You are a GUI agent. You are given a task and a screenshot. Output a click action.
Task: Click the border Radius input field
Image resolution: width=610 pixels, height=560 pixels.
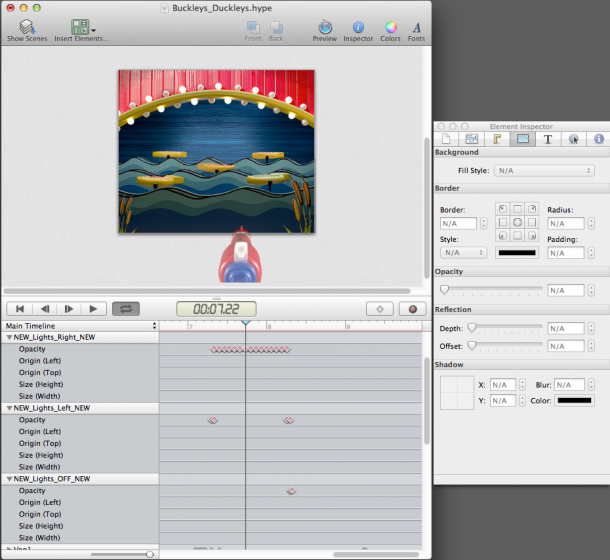coord(564,223)
